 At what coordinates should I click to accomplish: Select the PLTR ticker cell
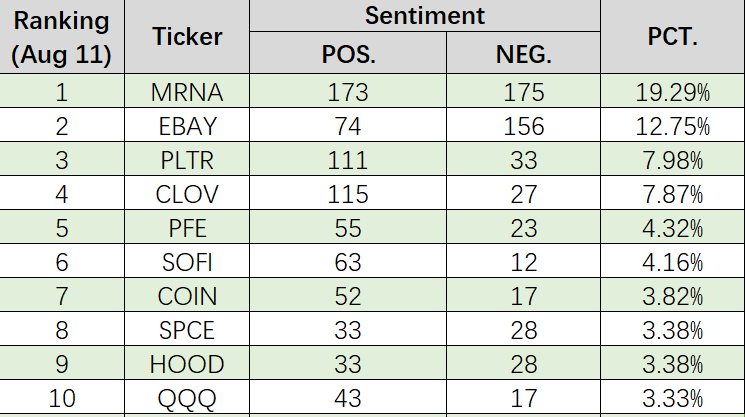click(x=187, y=159)
